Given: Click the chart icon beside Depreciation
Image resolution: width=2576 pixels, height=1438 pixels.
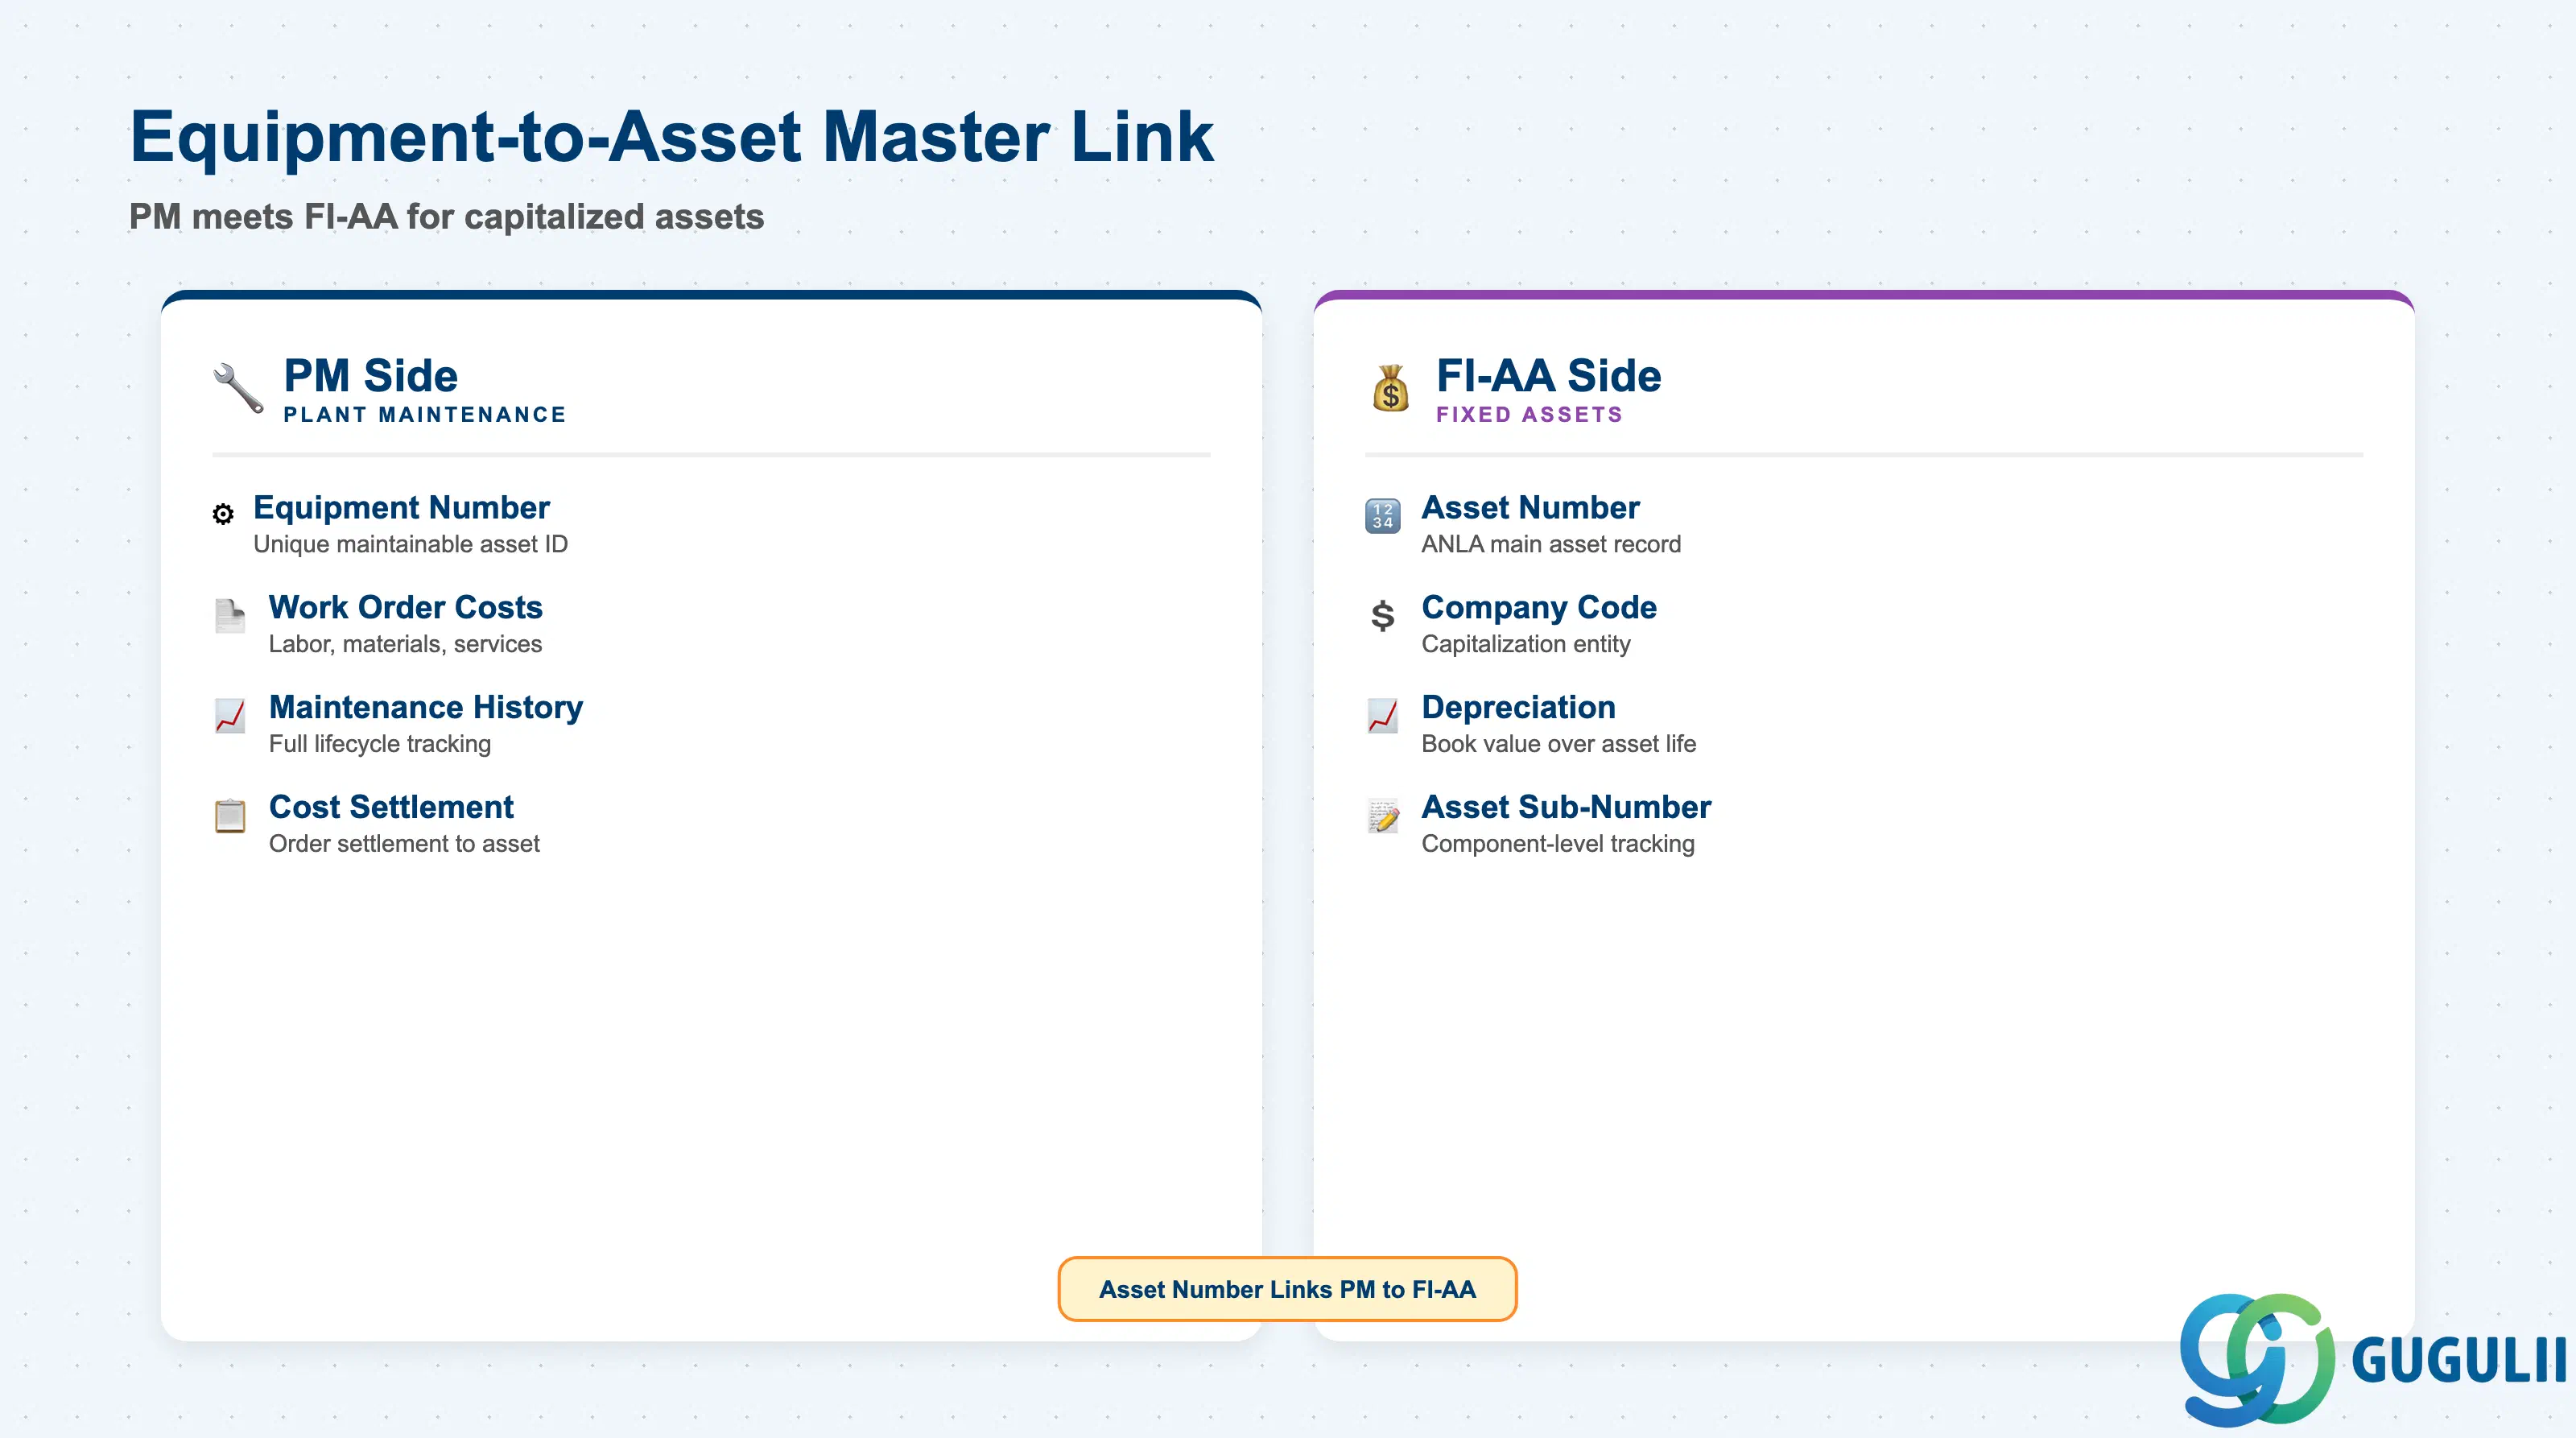Looking at the screenshot, I should [1383, 715].
